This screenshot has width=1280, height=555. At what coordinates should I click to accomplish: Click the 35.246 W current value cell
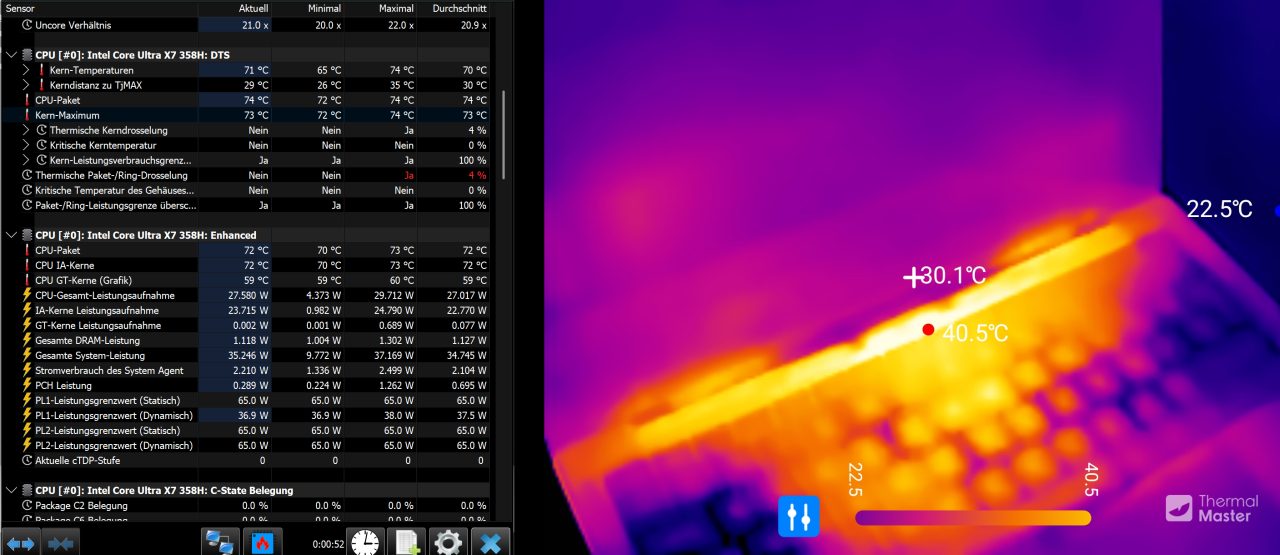coord(248,355)
